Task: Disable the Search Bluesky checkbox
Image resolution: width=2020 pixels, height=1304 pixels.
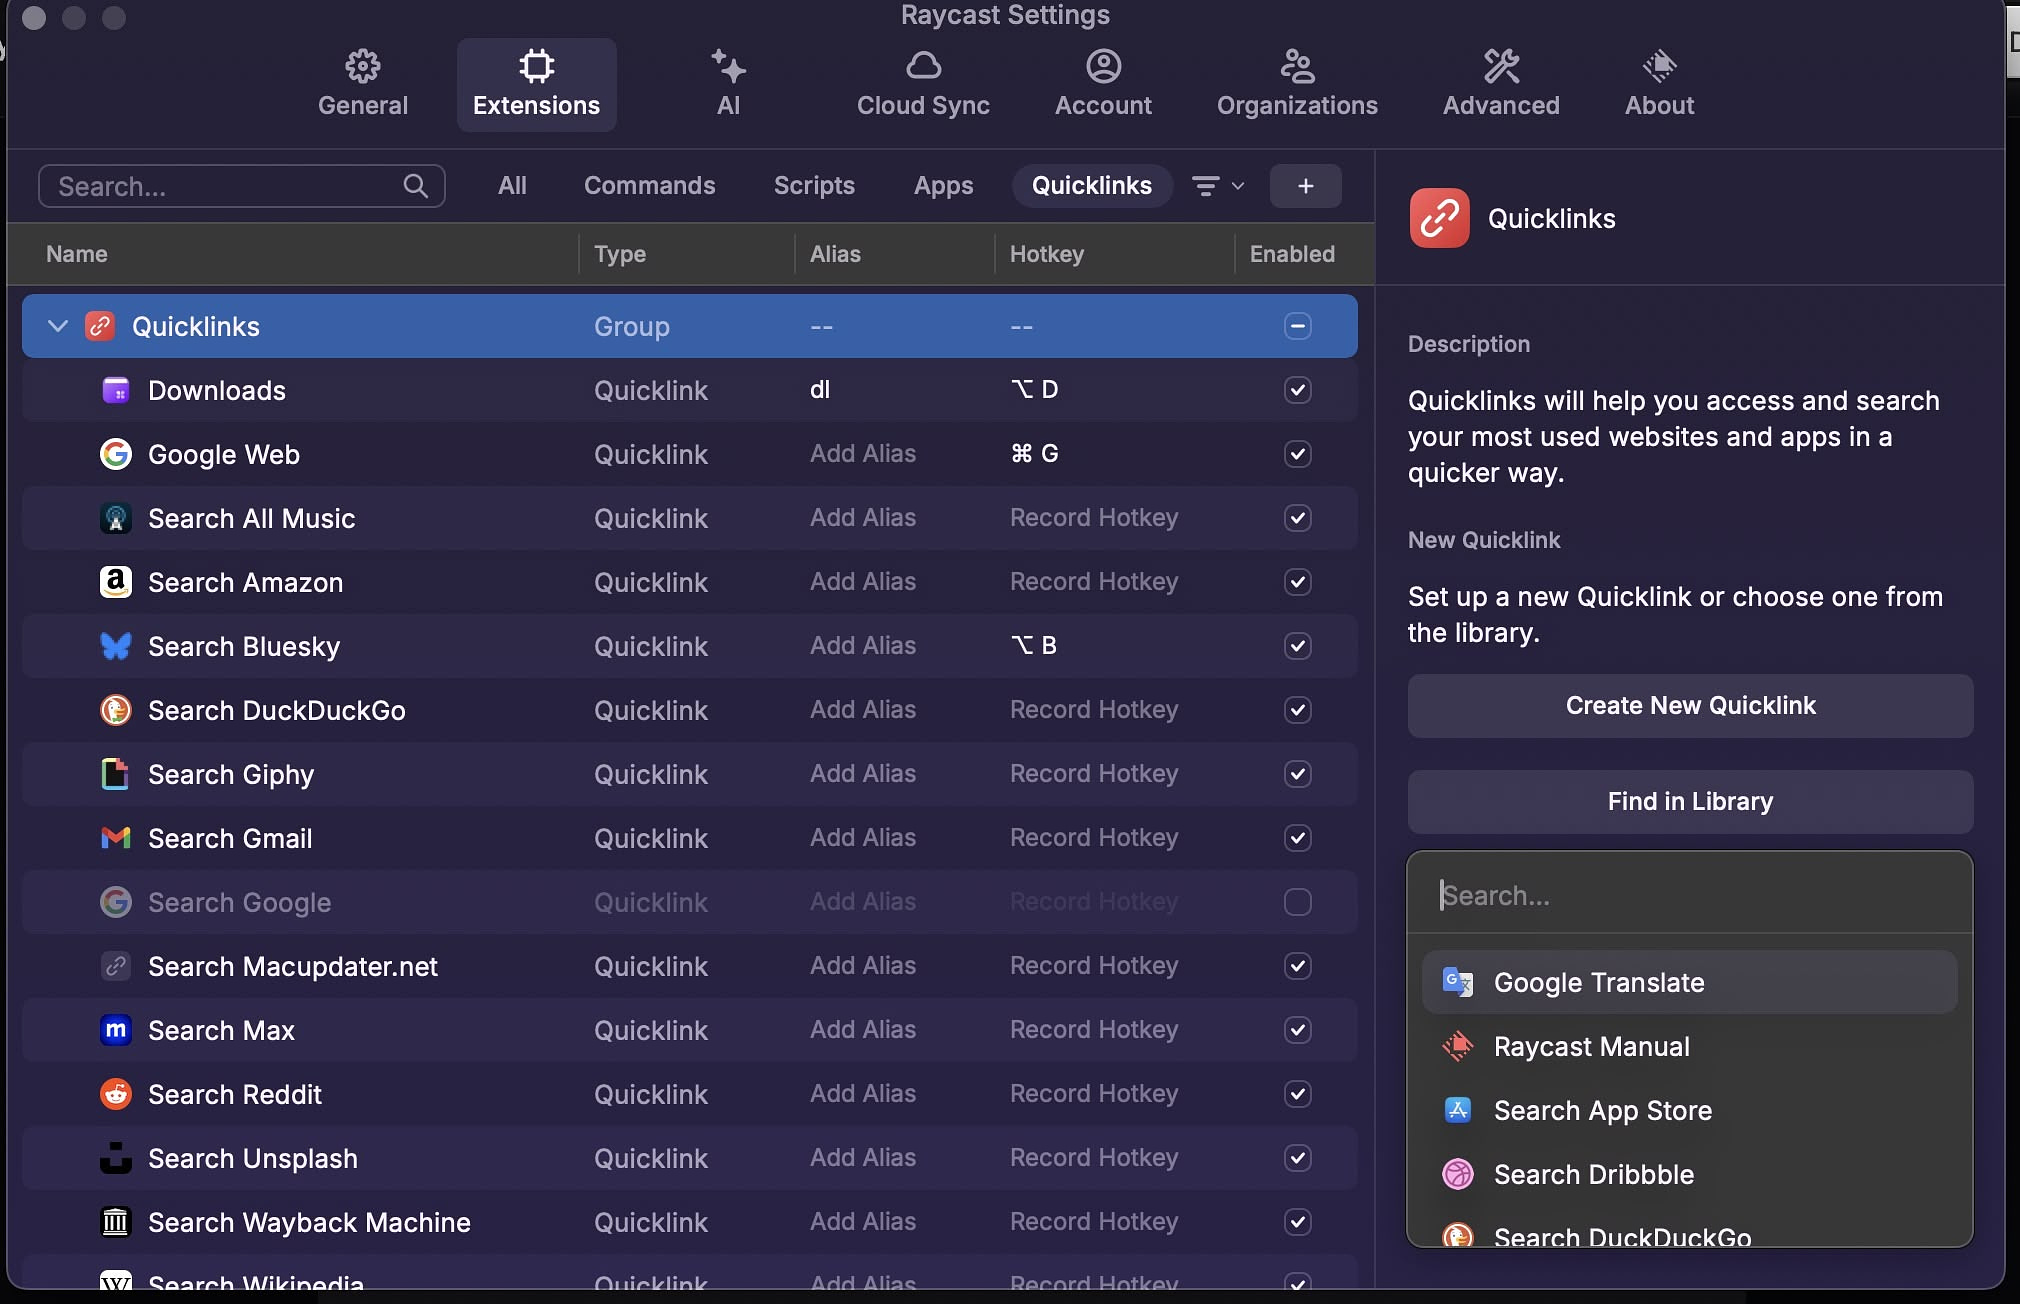Action: tap(1297, 646)
